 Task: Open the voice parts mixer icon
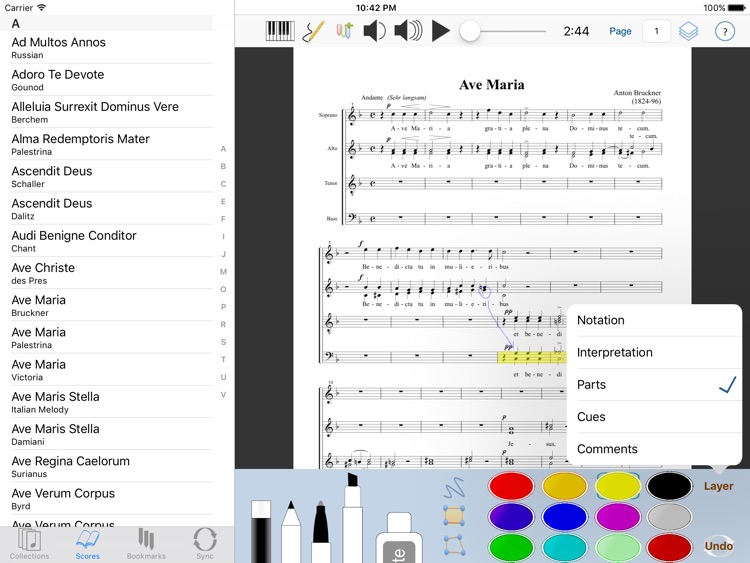click(344, 31)
